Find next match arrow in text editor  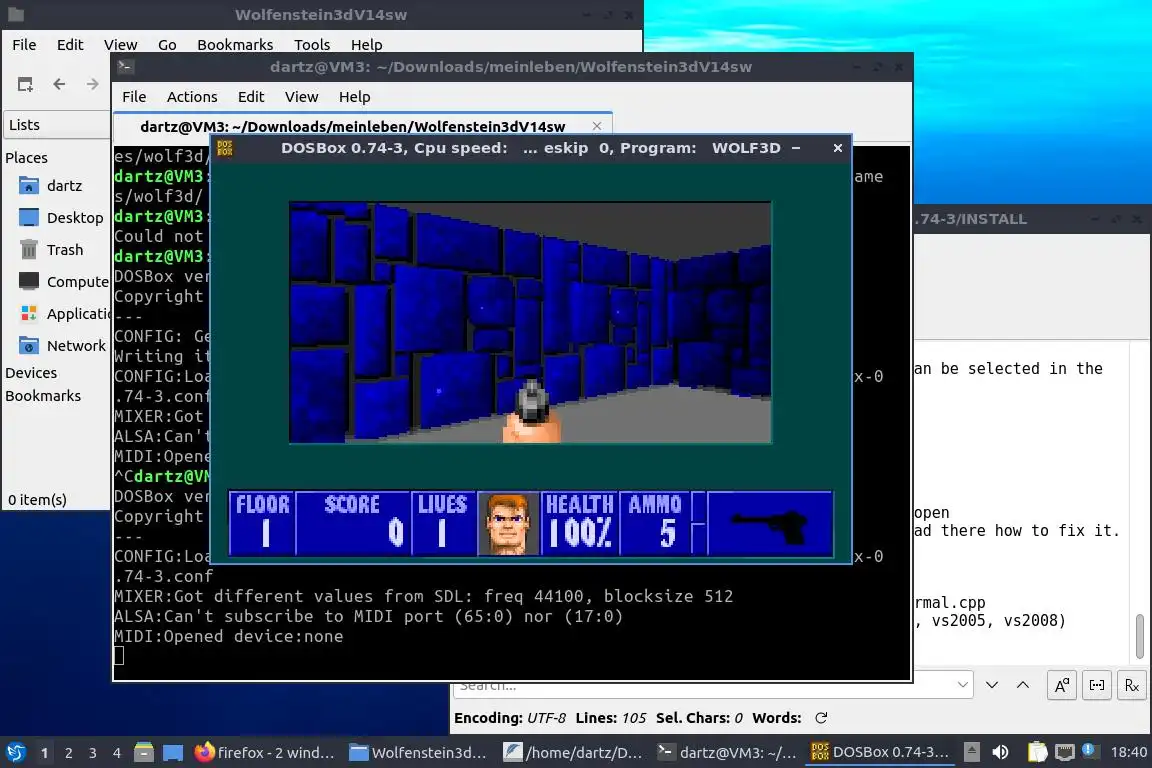point(992,685)
